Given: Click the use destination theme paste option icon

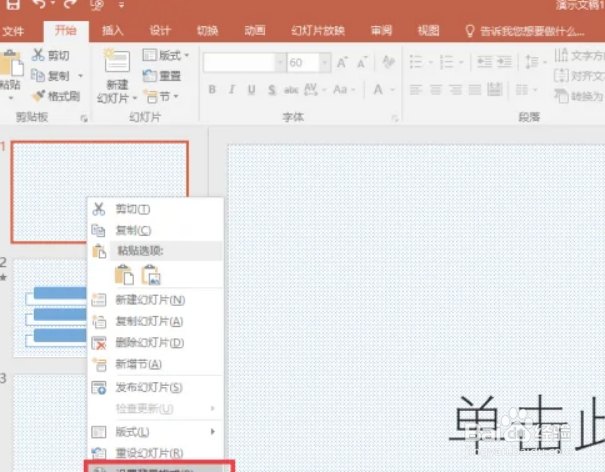Looking at the screenshot, I should coord(124,275).
